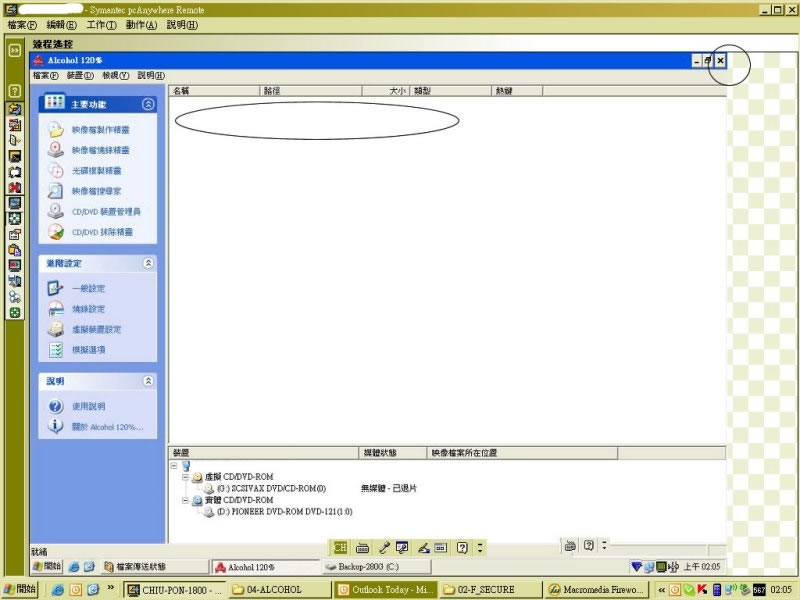Sort image list by 類型 column header
The width and height of the screenshot is (800, 600).
450,91
